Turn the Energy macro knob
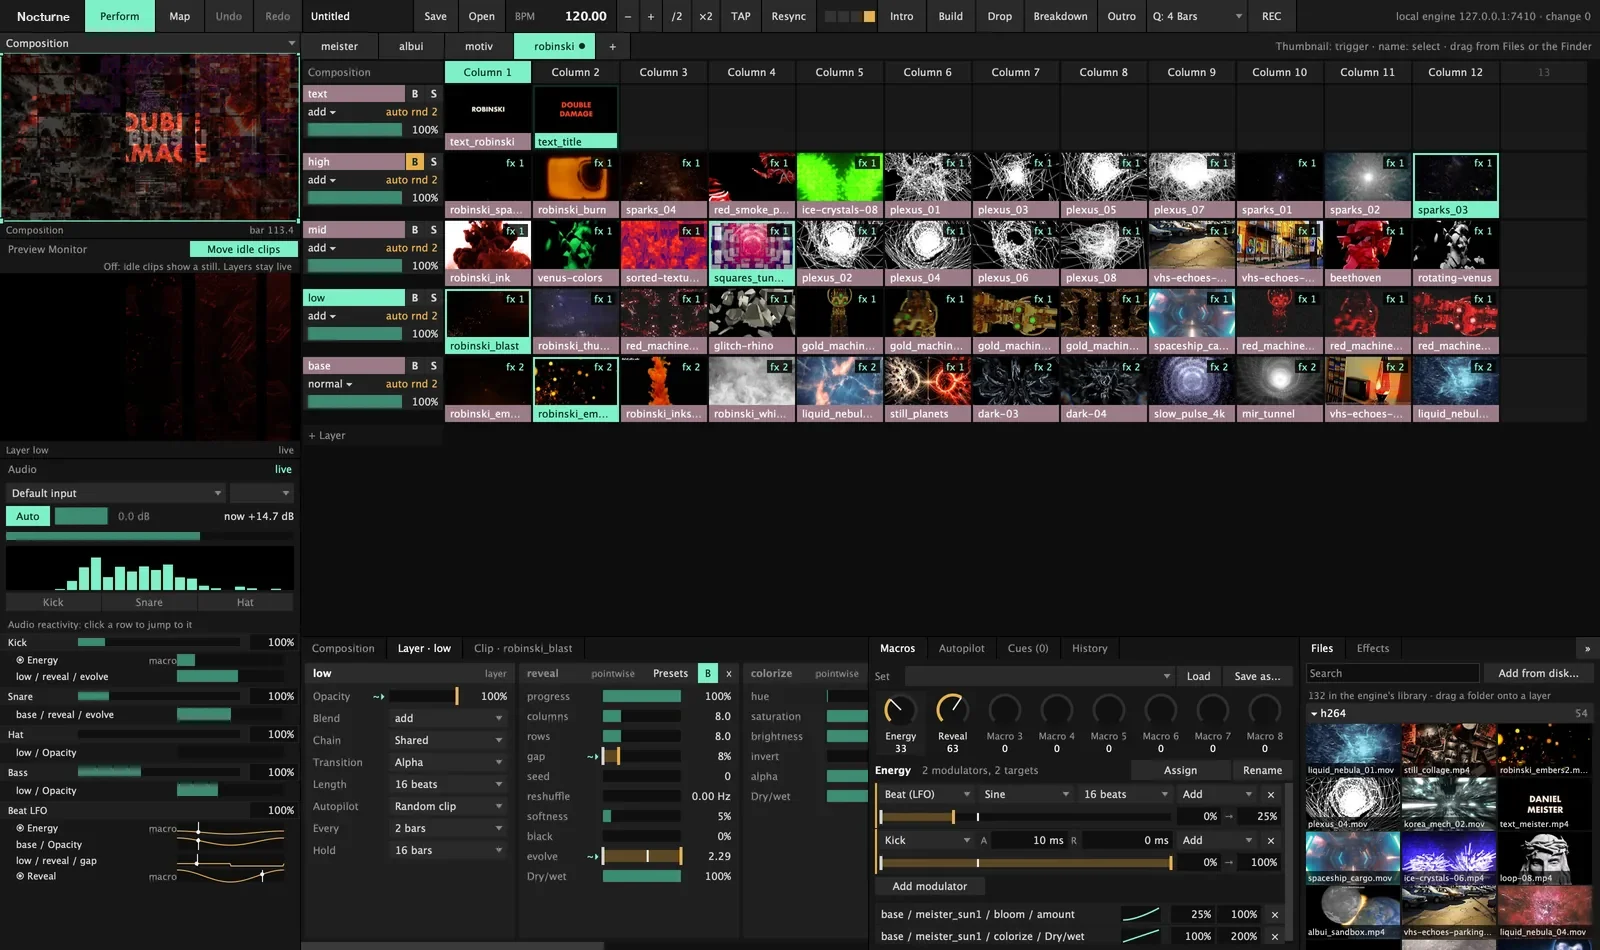The width and height of the screenshot is (1600, 950). tap(900, 710)
